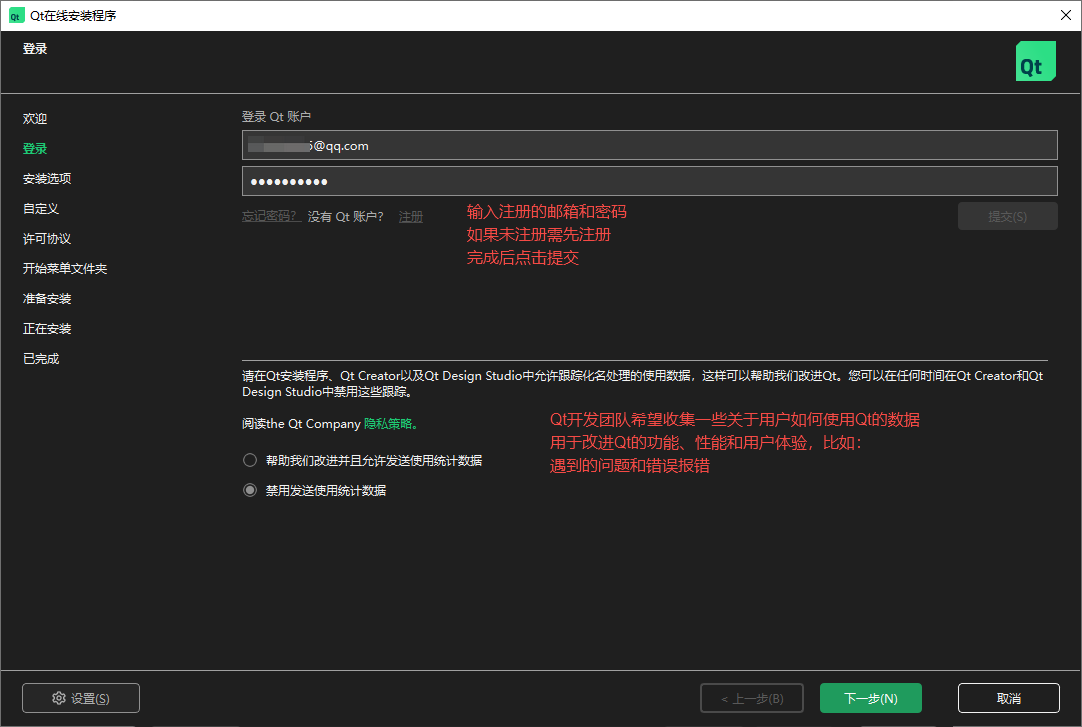Click the Qt logo in header
Viewport: 1082px width, 727px height.
1035,61
